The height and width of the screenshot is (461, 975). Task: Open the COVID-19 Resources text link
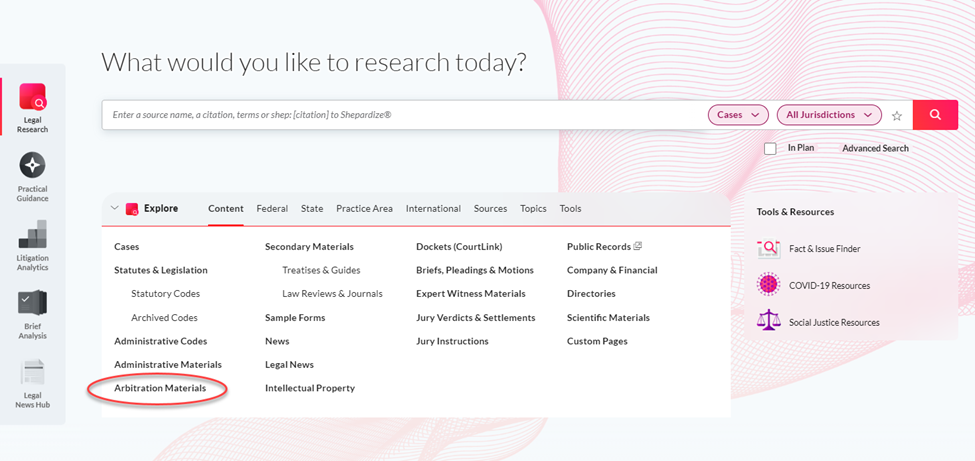(x=829, y=286)
